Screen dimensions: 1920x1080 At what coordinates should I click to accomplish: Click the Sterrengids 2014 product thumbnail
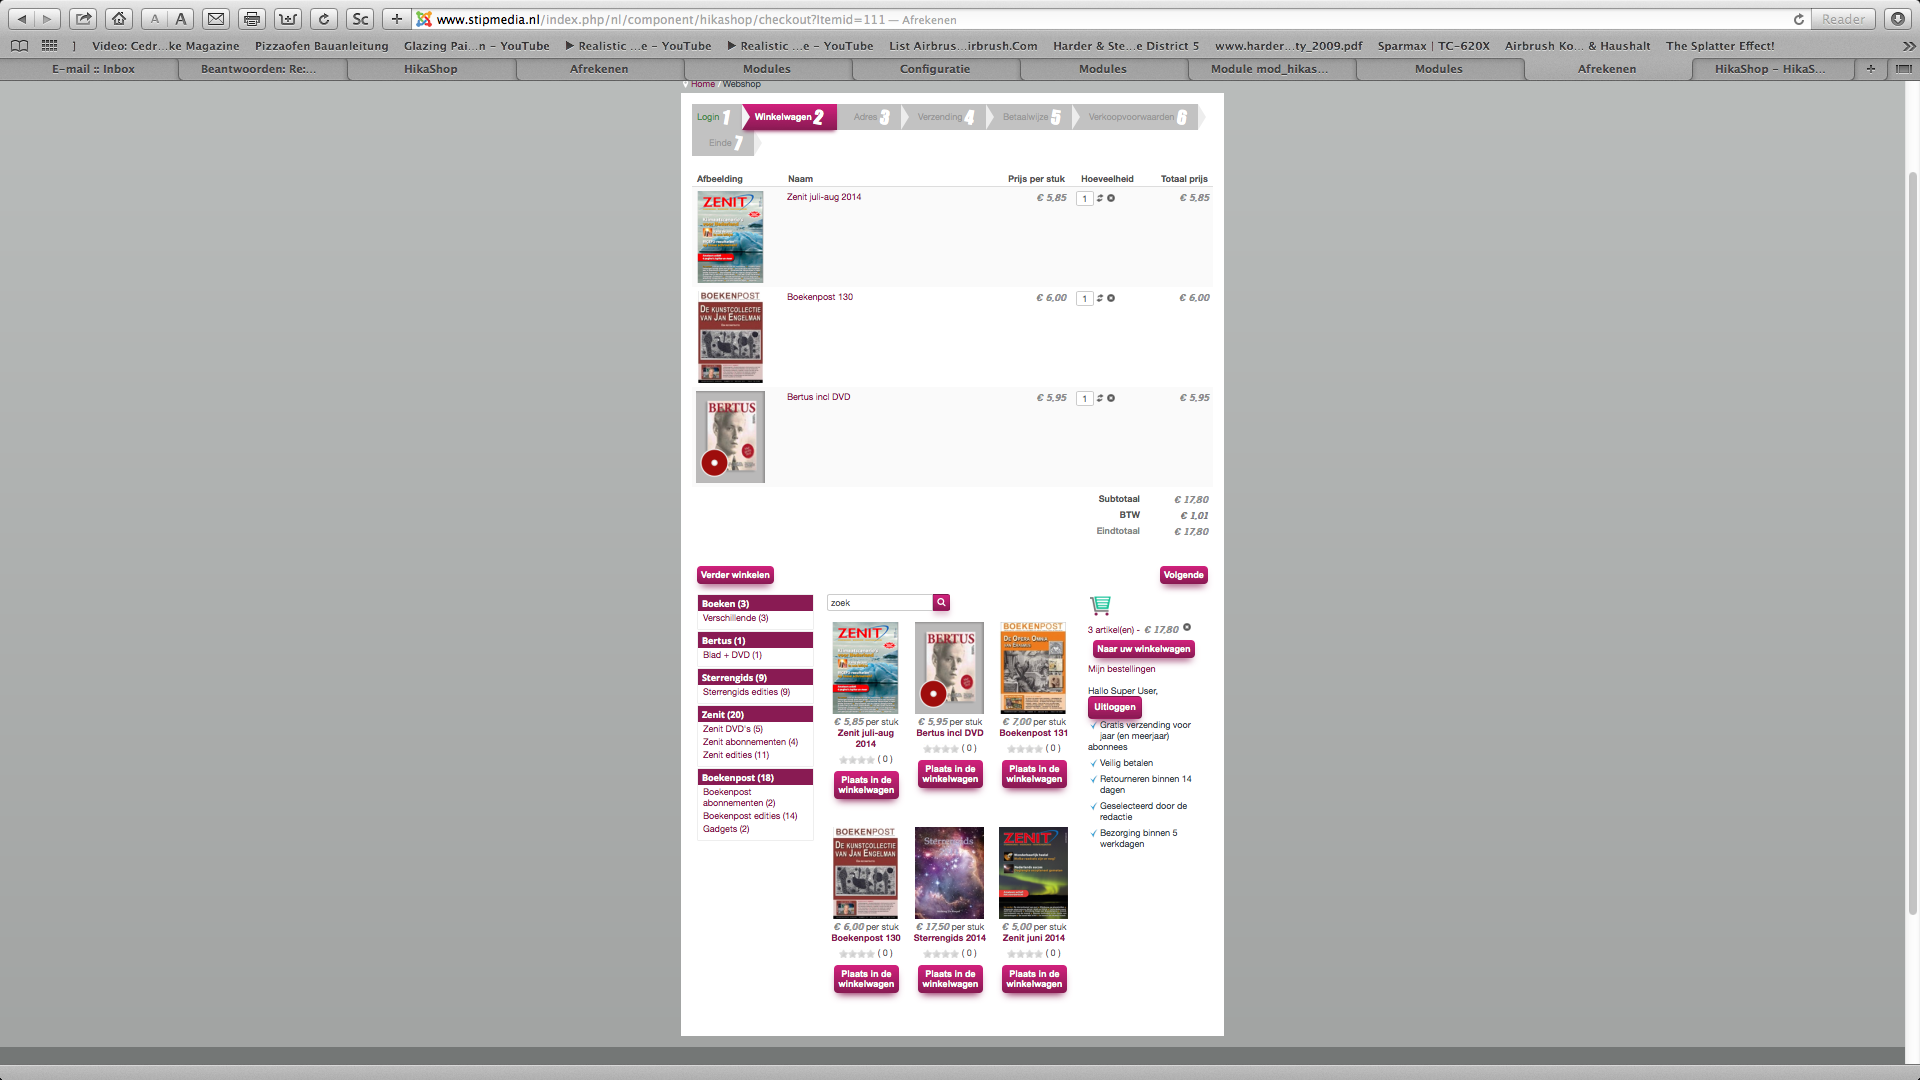pyautogui.click(x=949, y=872)
